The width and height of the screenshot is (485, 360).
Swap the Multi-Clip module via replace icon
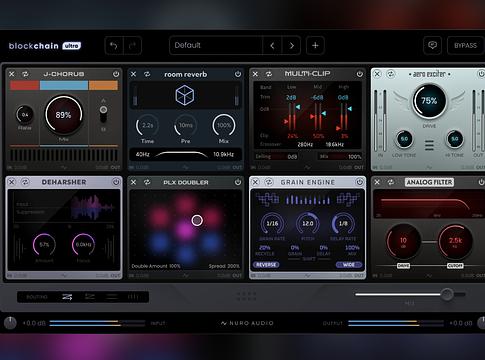[269, 74]
